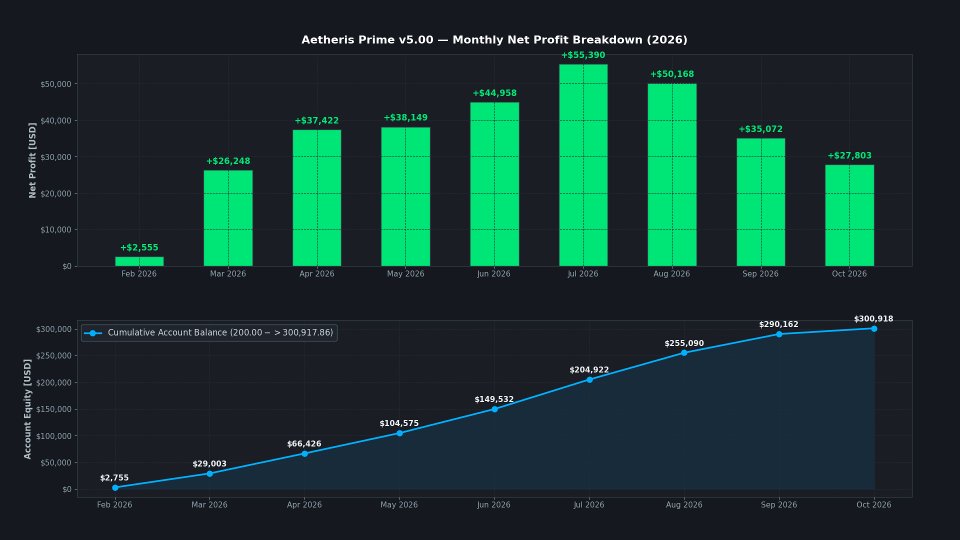This screenshot has height=540, width=960.
Task: Click the $2,755 balance data point
Action: click(115, 488)
